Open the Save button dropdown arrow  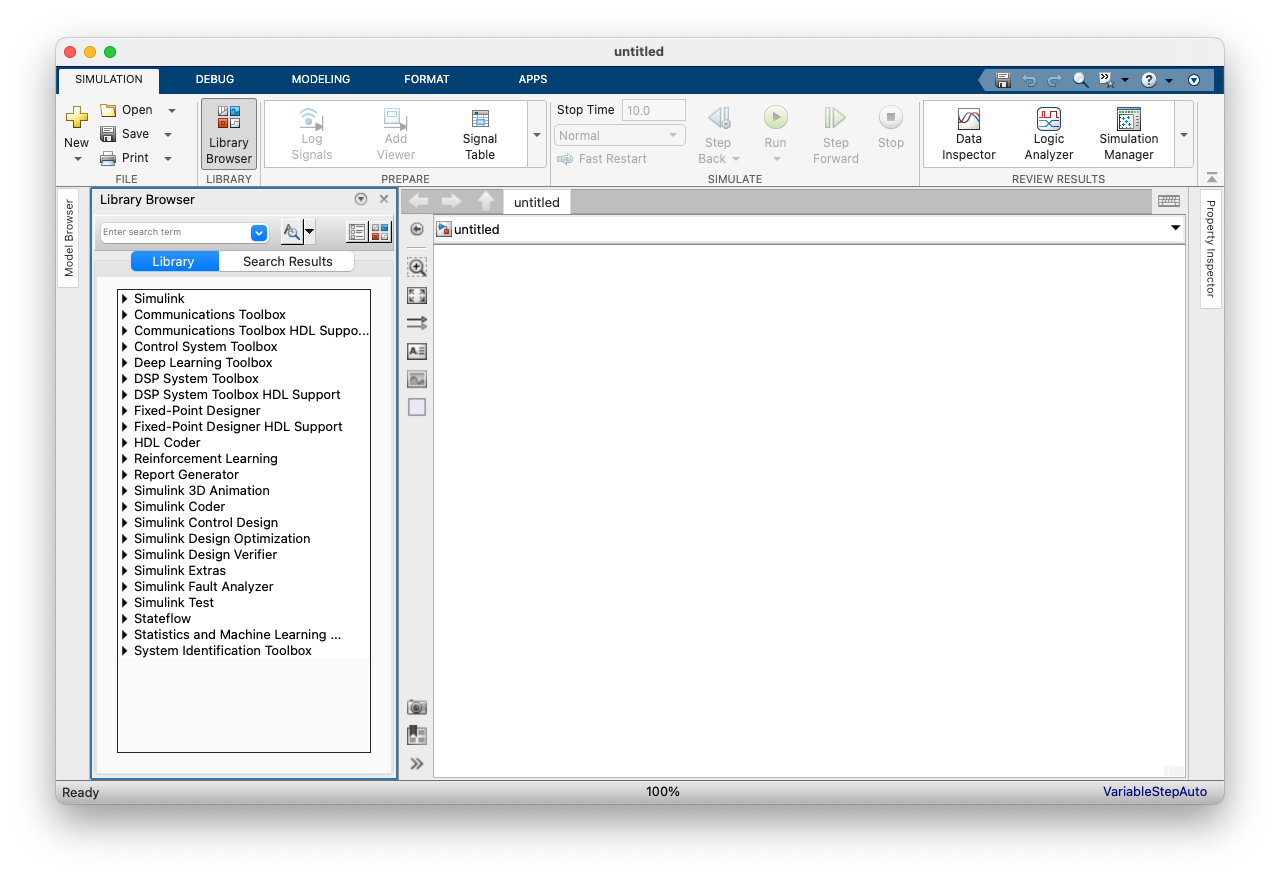click(x=167, y=134)
